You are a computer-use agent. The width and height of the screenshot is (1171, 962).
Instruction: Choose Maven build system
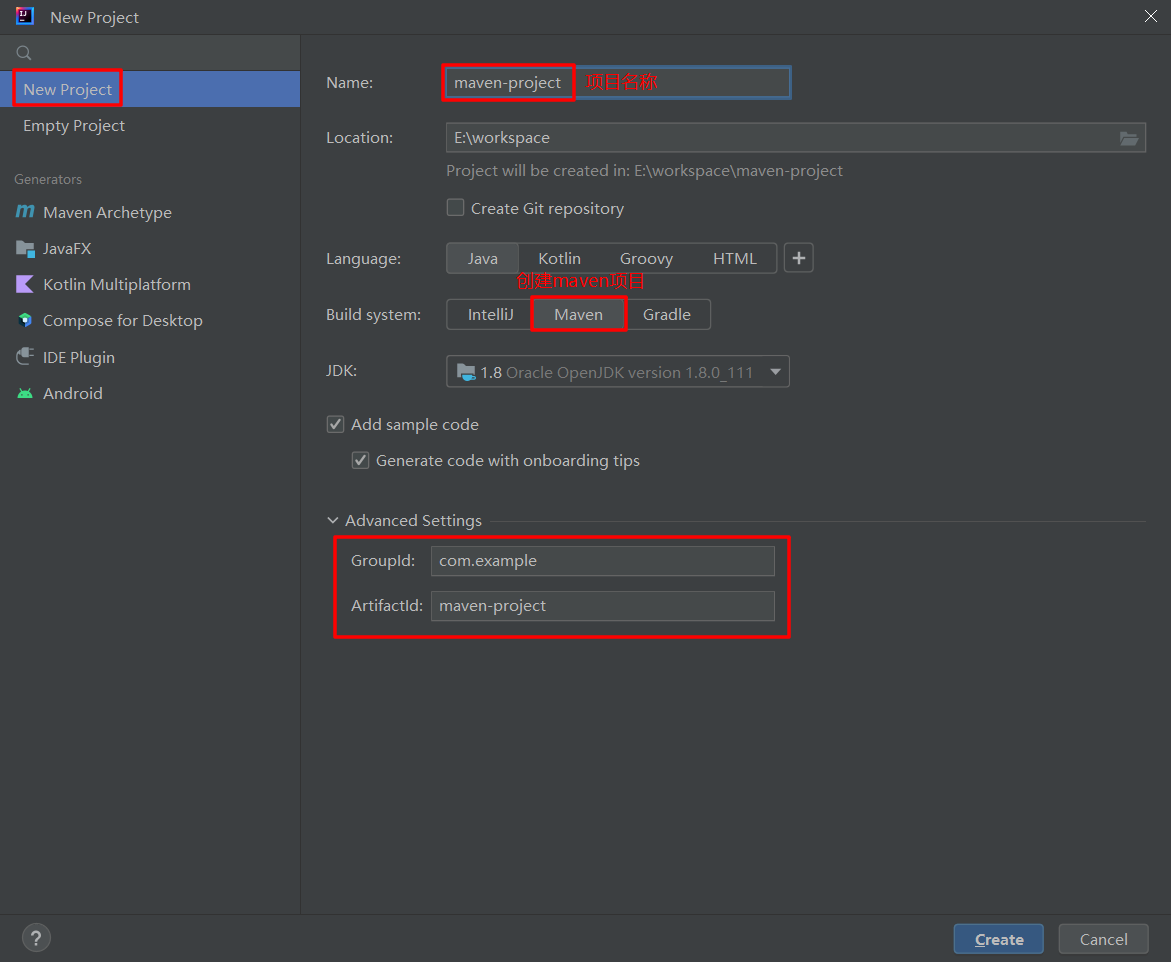click(x=579, y=314)
